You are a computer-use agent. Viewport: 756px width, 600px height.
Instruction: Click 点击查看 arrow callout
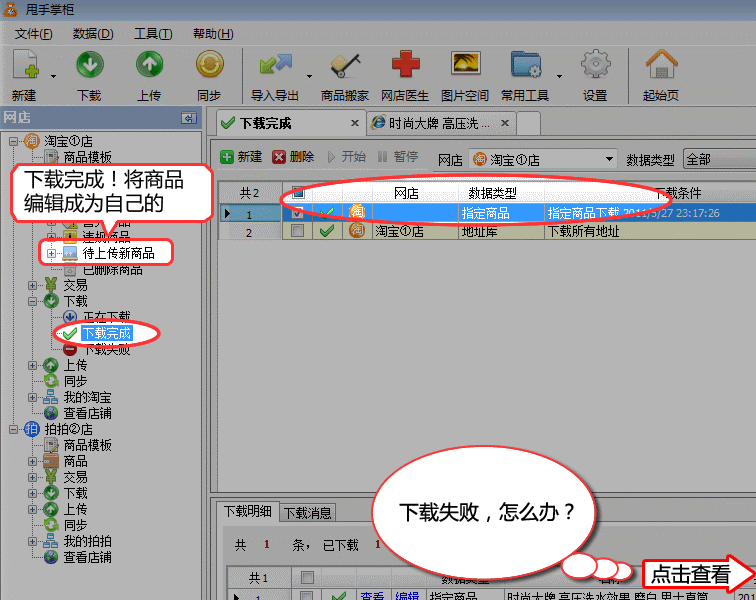[x=698, y=574]
